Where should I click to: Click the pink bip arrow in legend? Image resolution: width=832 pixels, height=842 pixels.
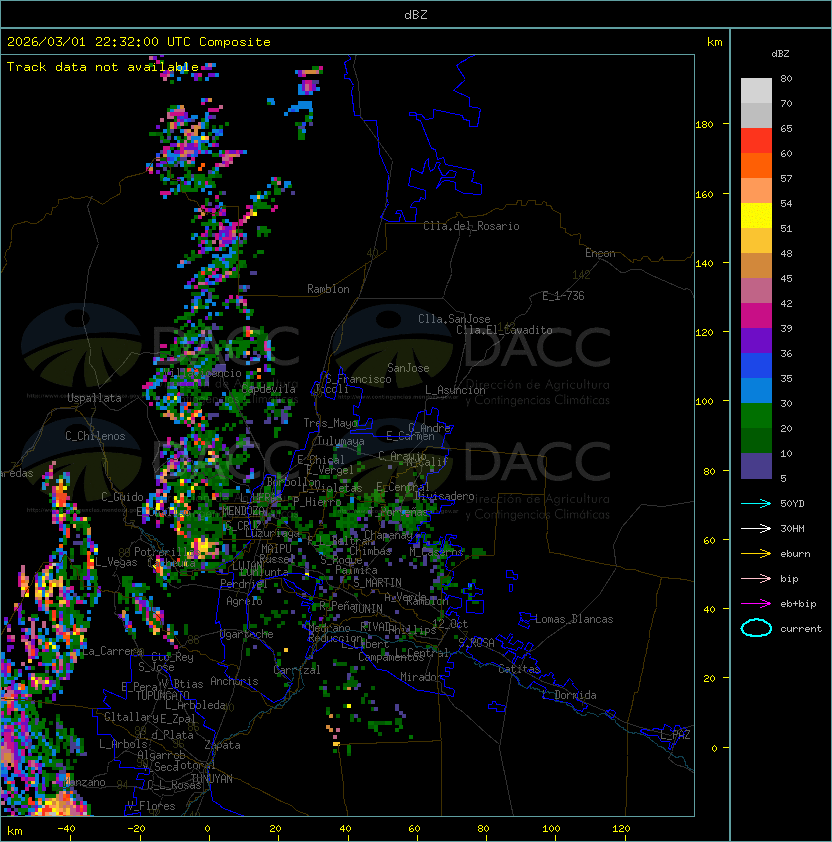click(756, 578)
